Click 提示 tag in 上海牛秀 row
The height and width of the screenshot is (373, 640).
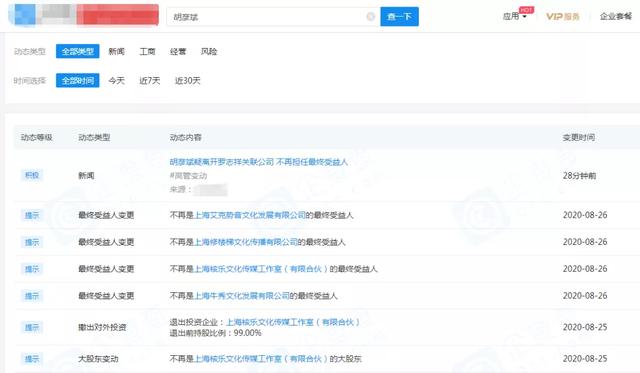pos(32,296)
